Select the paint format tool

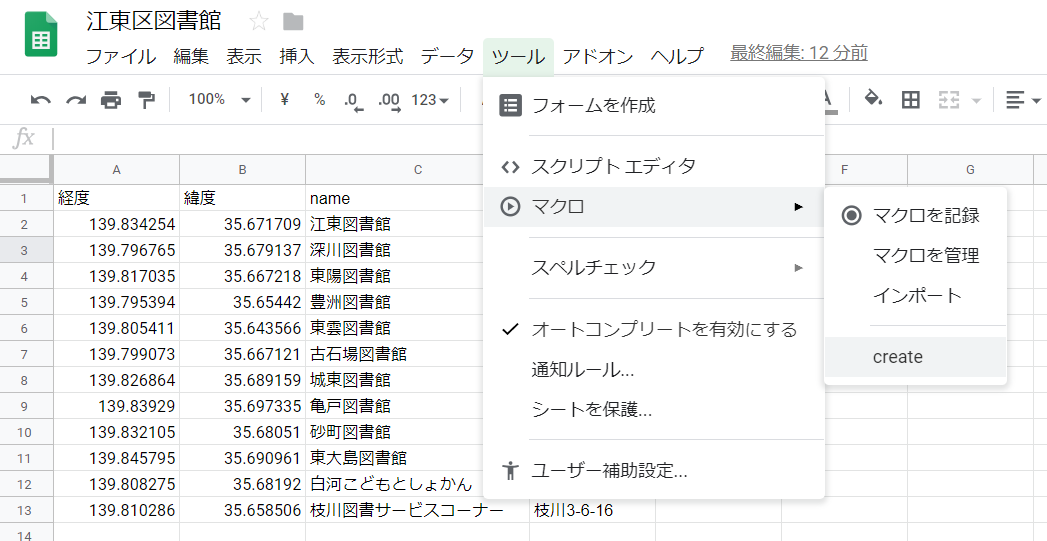click(146, 100)
